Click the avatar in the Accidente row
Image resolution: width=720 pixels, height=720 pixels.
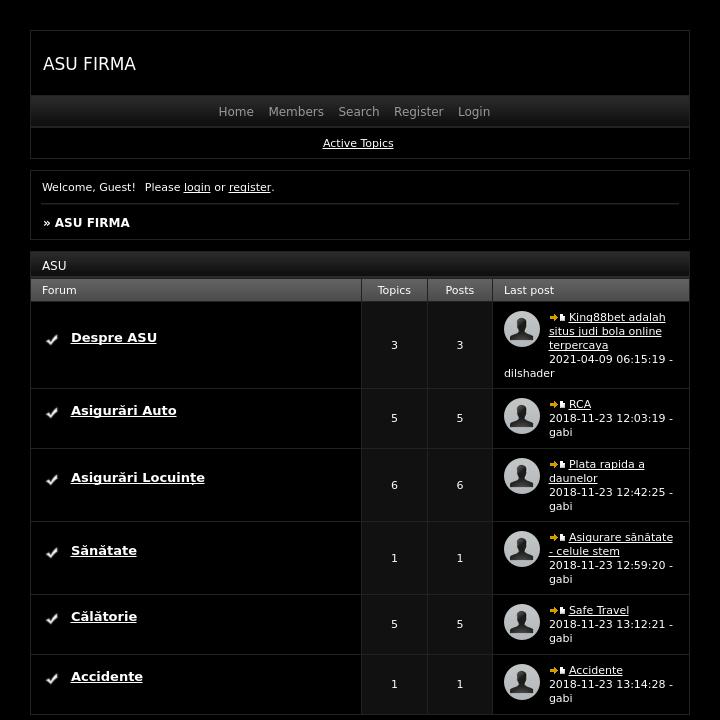click(x=522, y=682)
